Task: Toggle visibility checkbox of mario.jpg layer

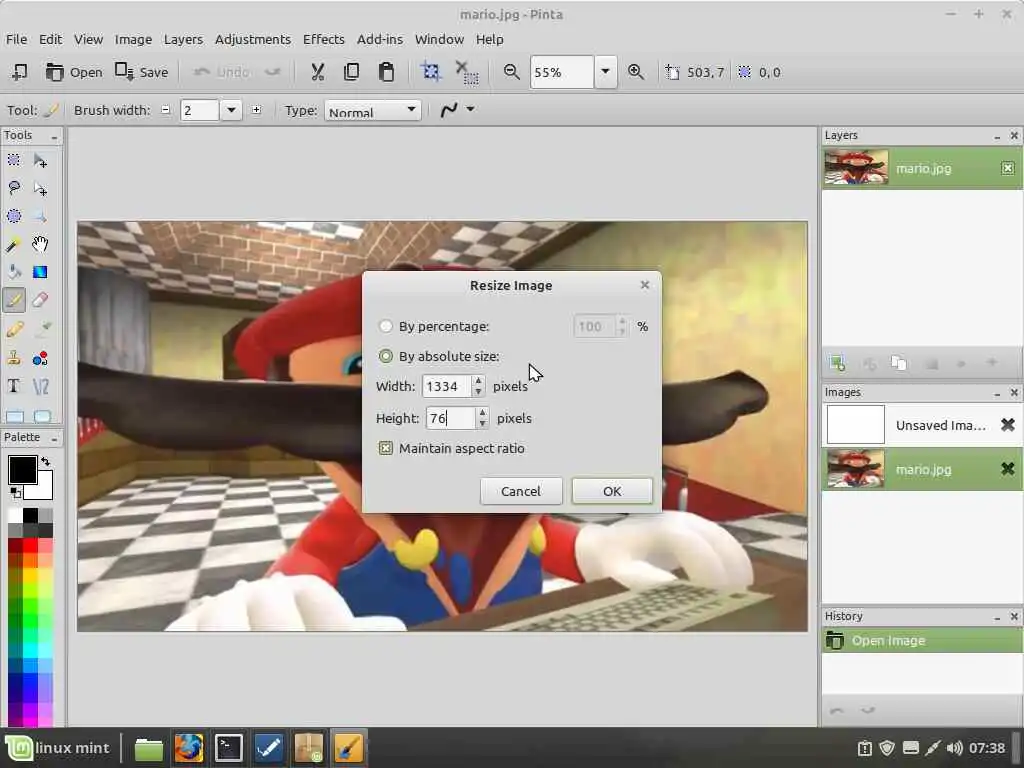Action: click(x=1008, y=168)
